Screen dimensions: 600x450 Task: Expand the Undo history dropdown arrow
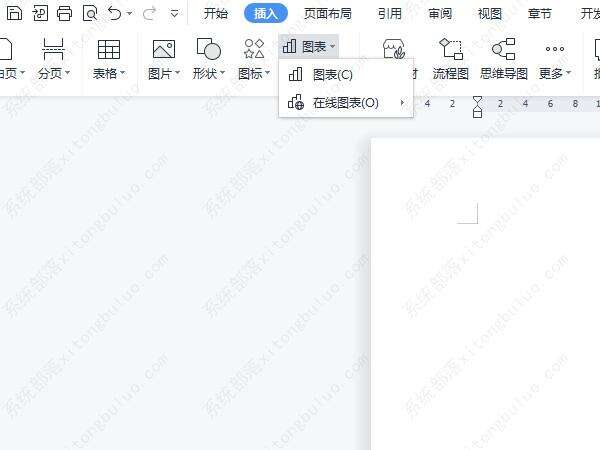pos(130,14)
